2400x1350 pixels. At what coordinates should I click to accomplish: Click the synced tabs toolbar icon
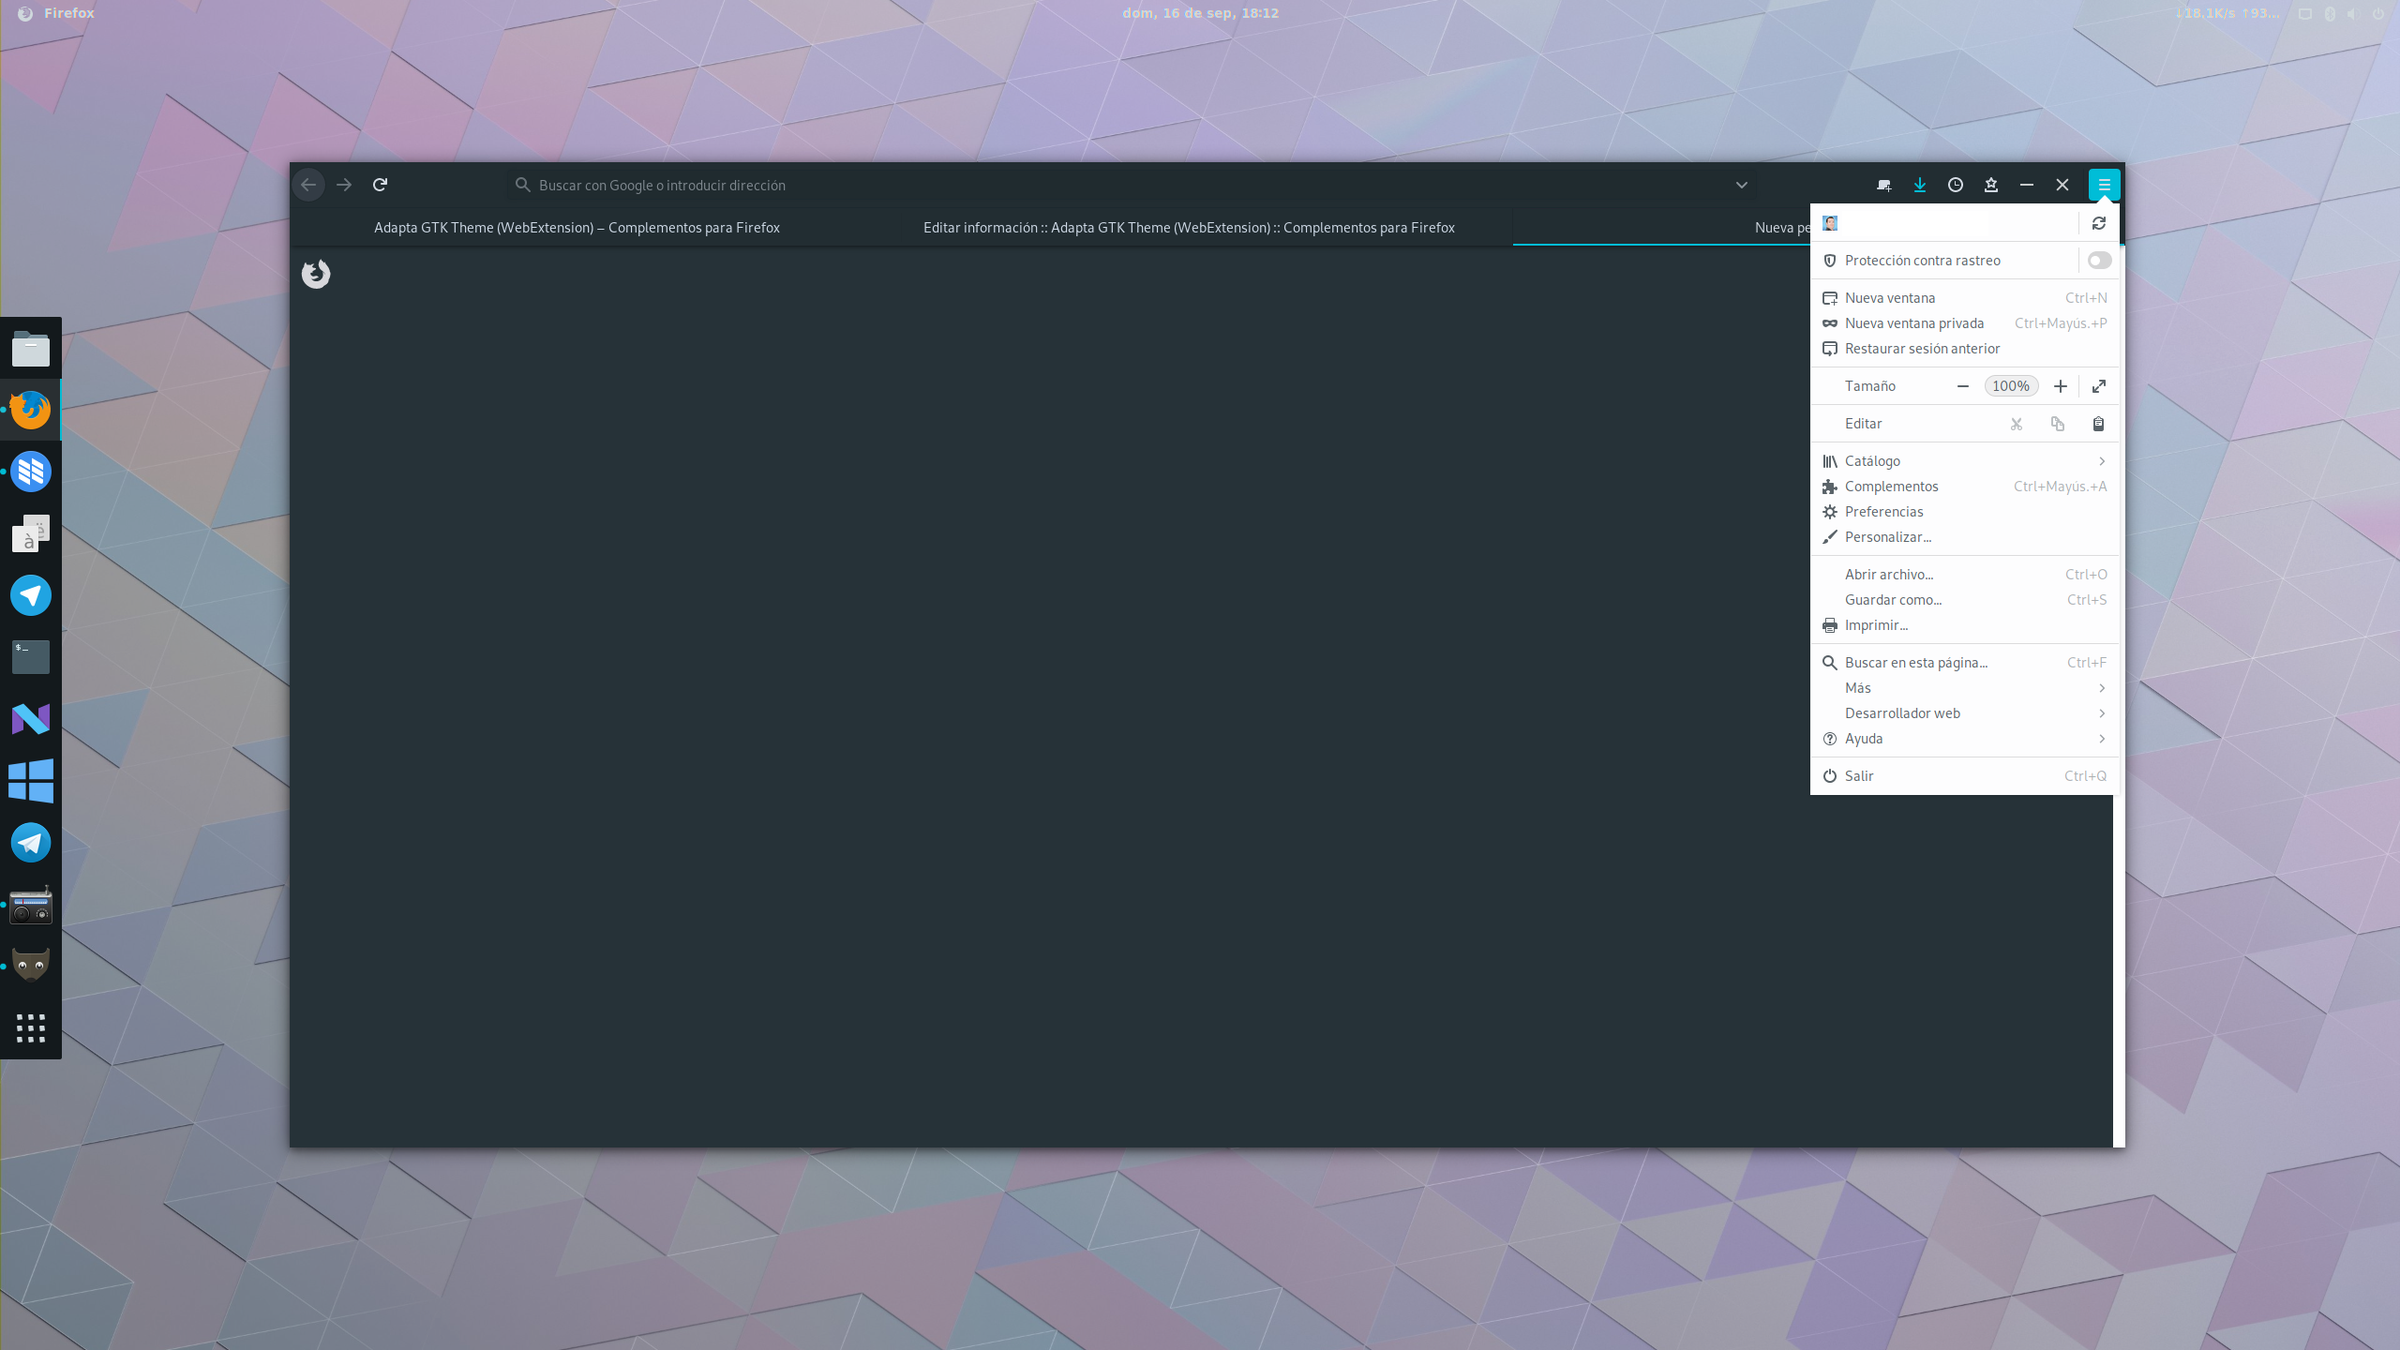1884,185
